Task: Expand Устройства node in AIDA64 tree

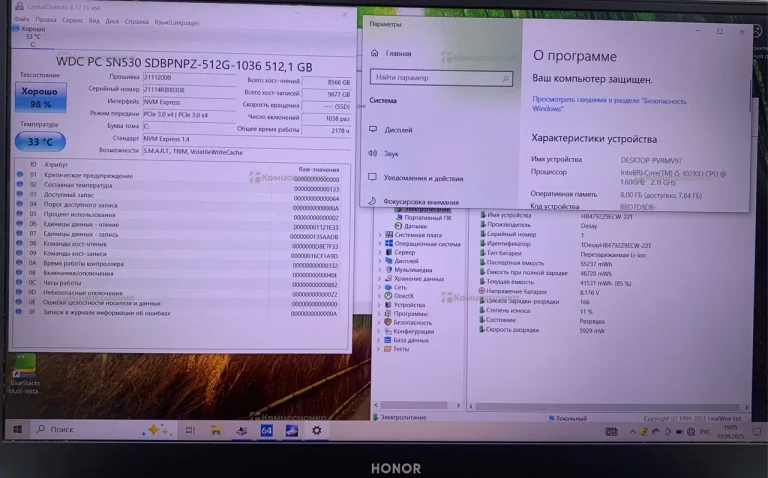Action: (x=379, y=305)
